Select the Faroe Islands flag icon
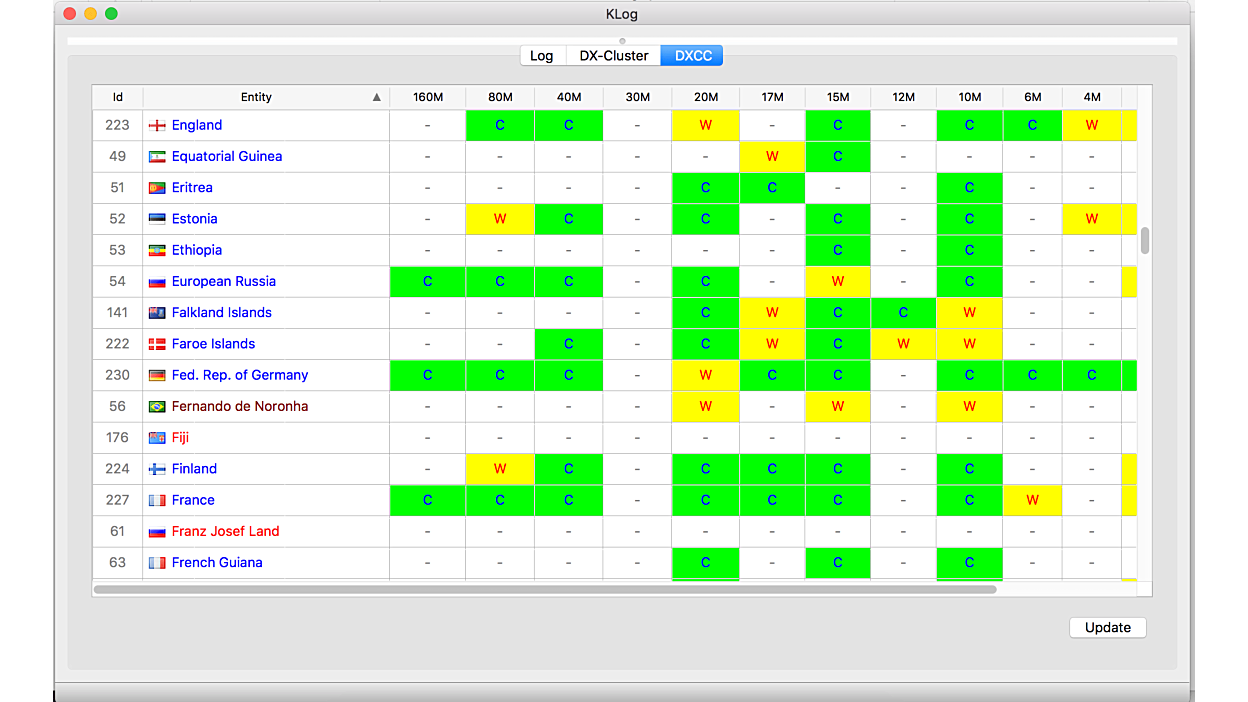Image resolution: width=1248 pixels, height=702 pixels. click(x=157, y=344)
